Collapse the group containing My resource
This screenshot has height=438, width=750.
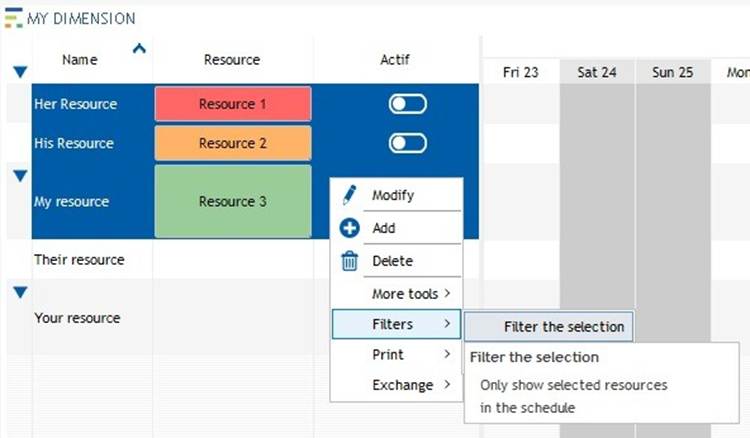click(20, 176)
